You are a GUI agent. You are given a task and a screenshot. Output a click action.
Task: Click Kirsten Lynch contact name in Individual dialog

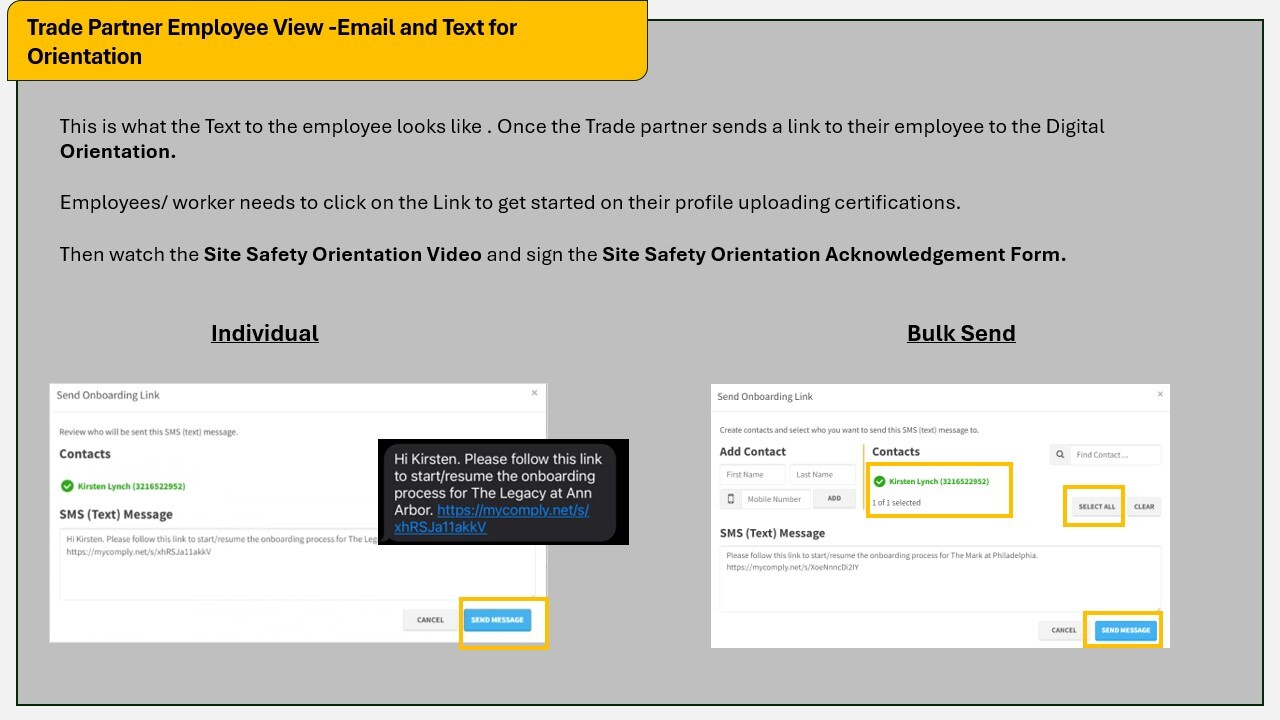(x=131, y=486)
